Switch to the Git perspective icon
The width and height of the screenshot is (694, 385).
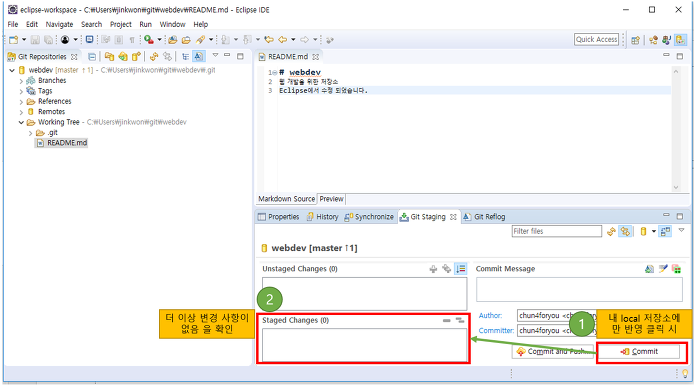[681, 40]
